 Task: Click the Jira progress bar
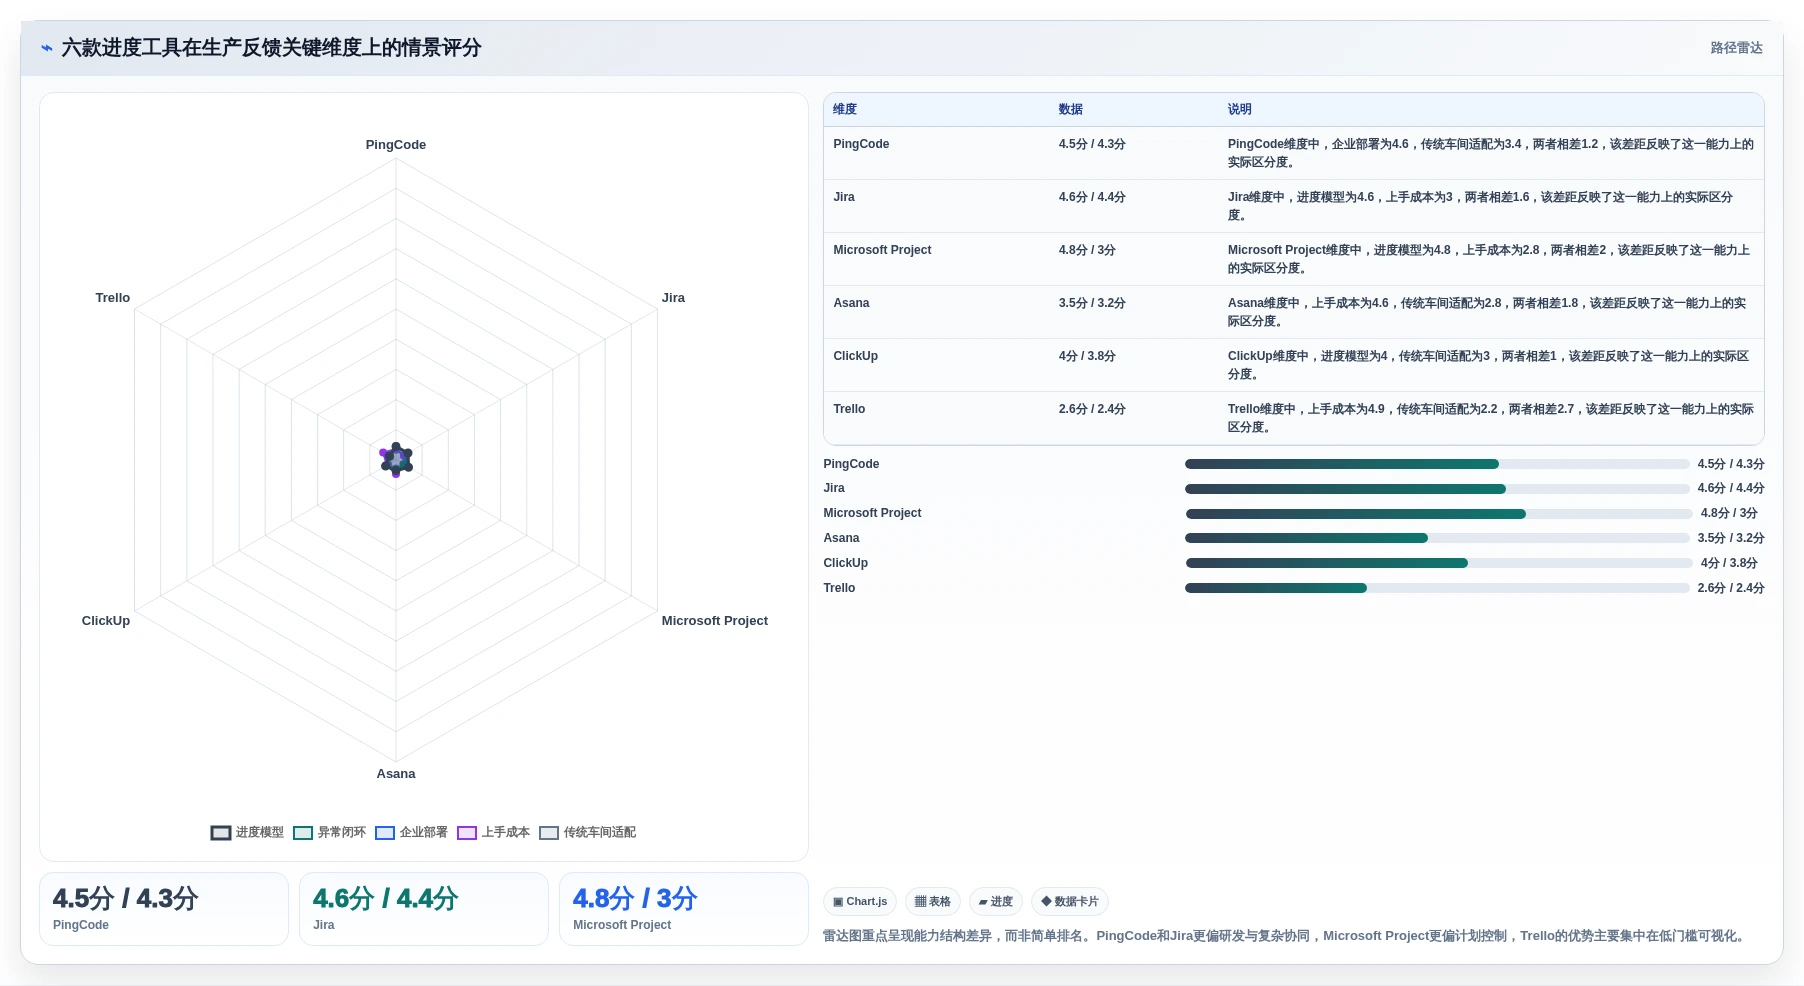coord(1437,489)
